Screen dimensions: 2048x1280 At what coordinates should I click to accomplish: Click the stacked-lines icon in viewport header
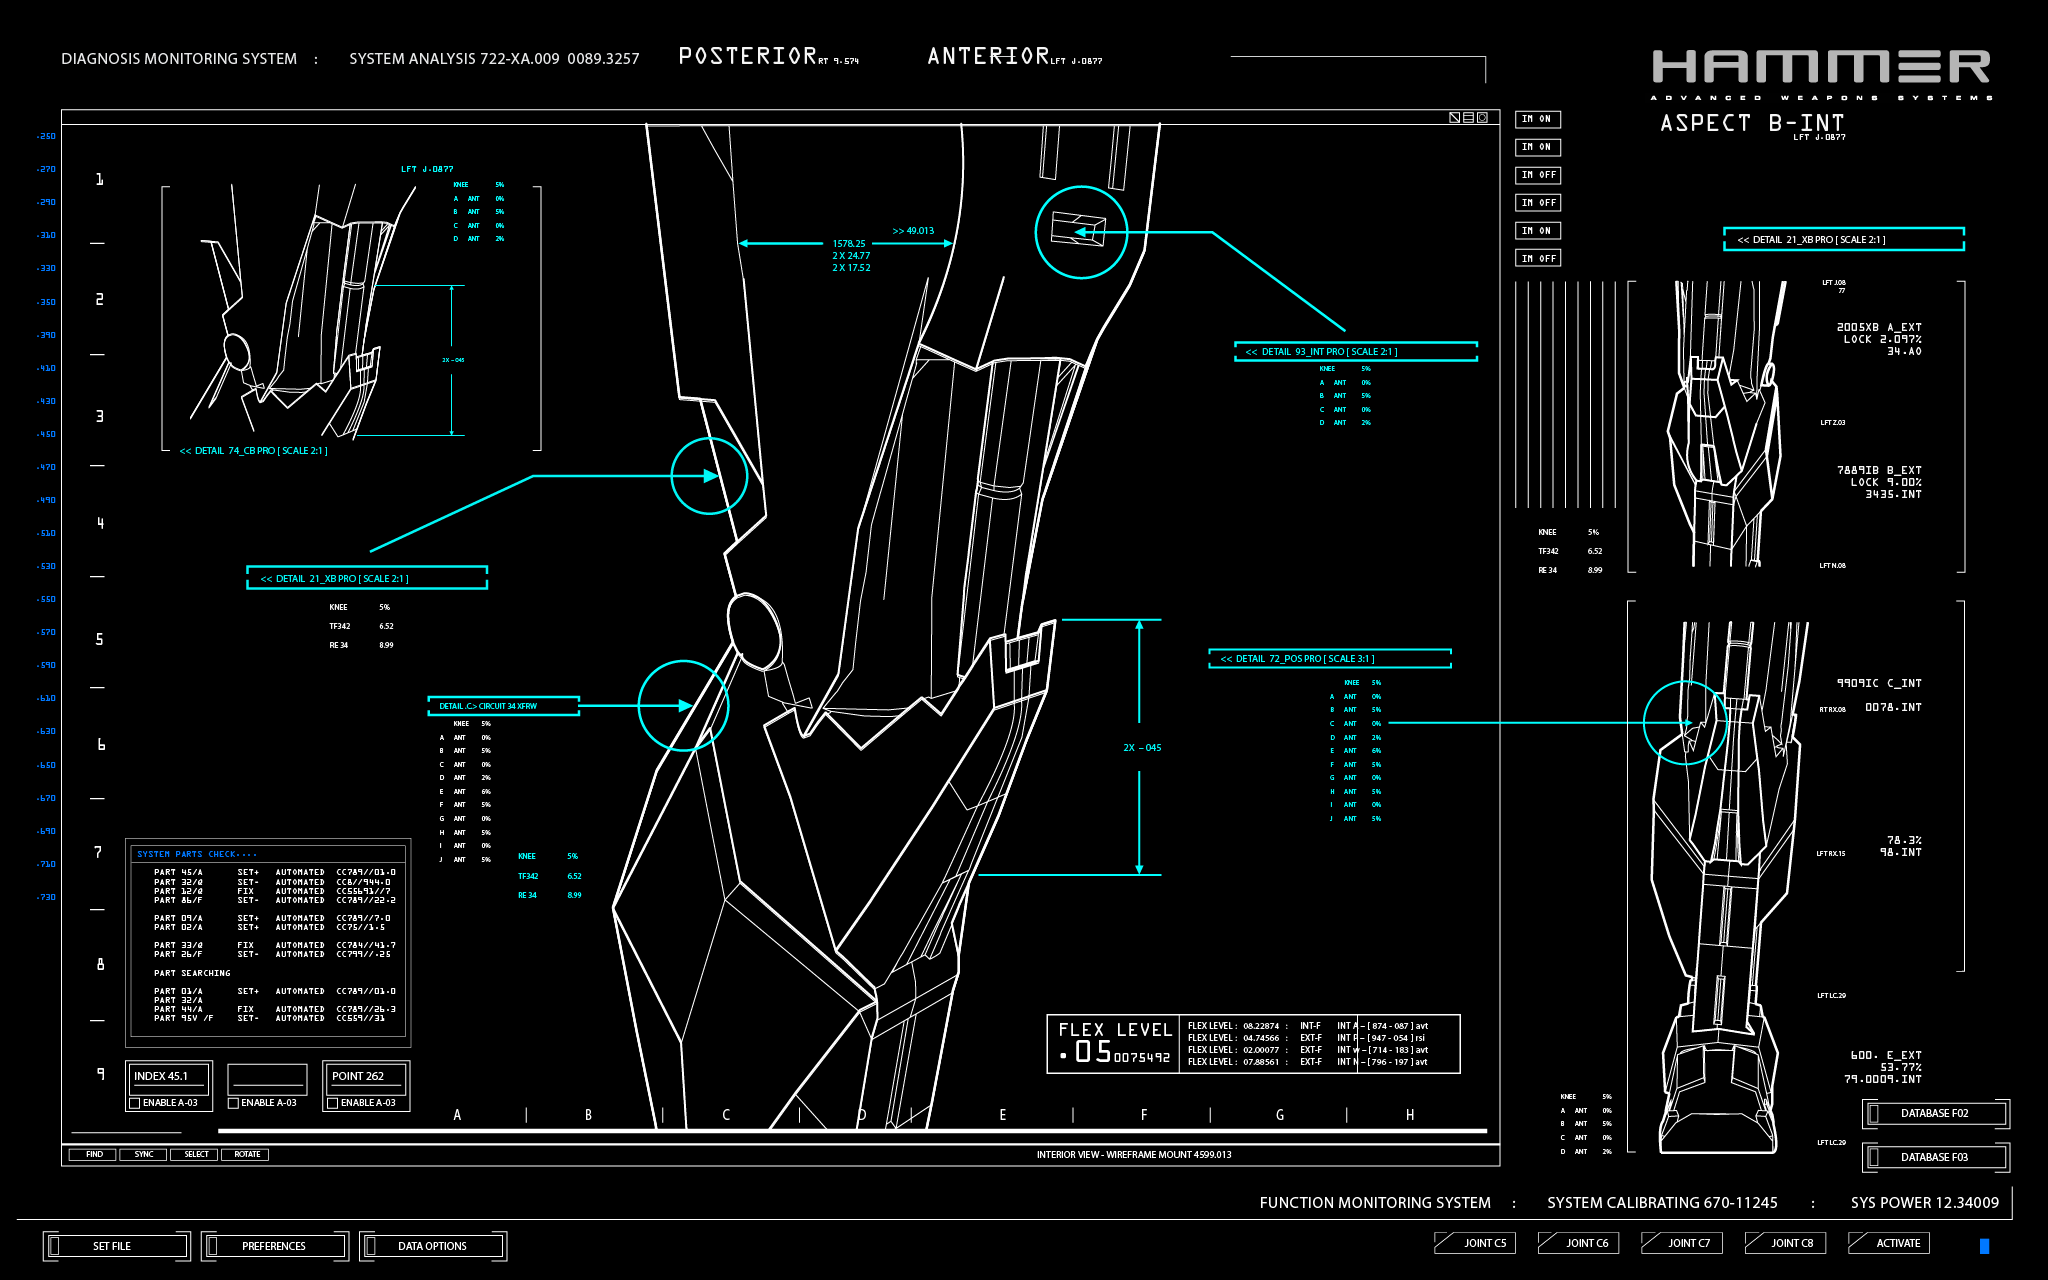click(x=1468, y=118)
